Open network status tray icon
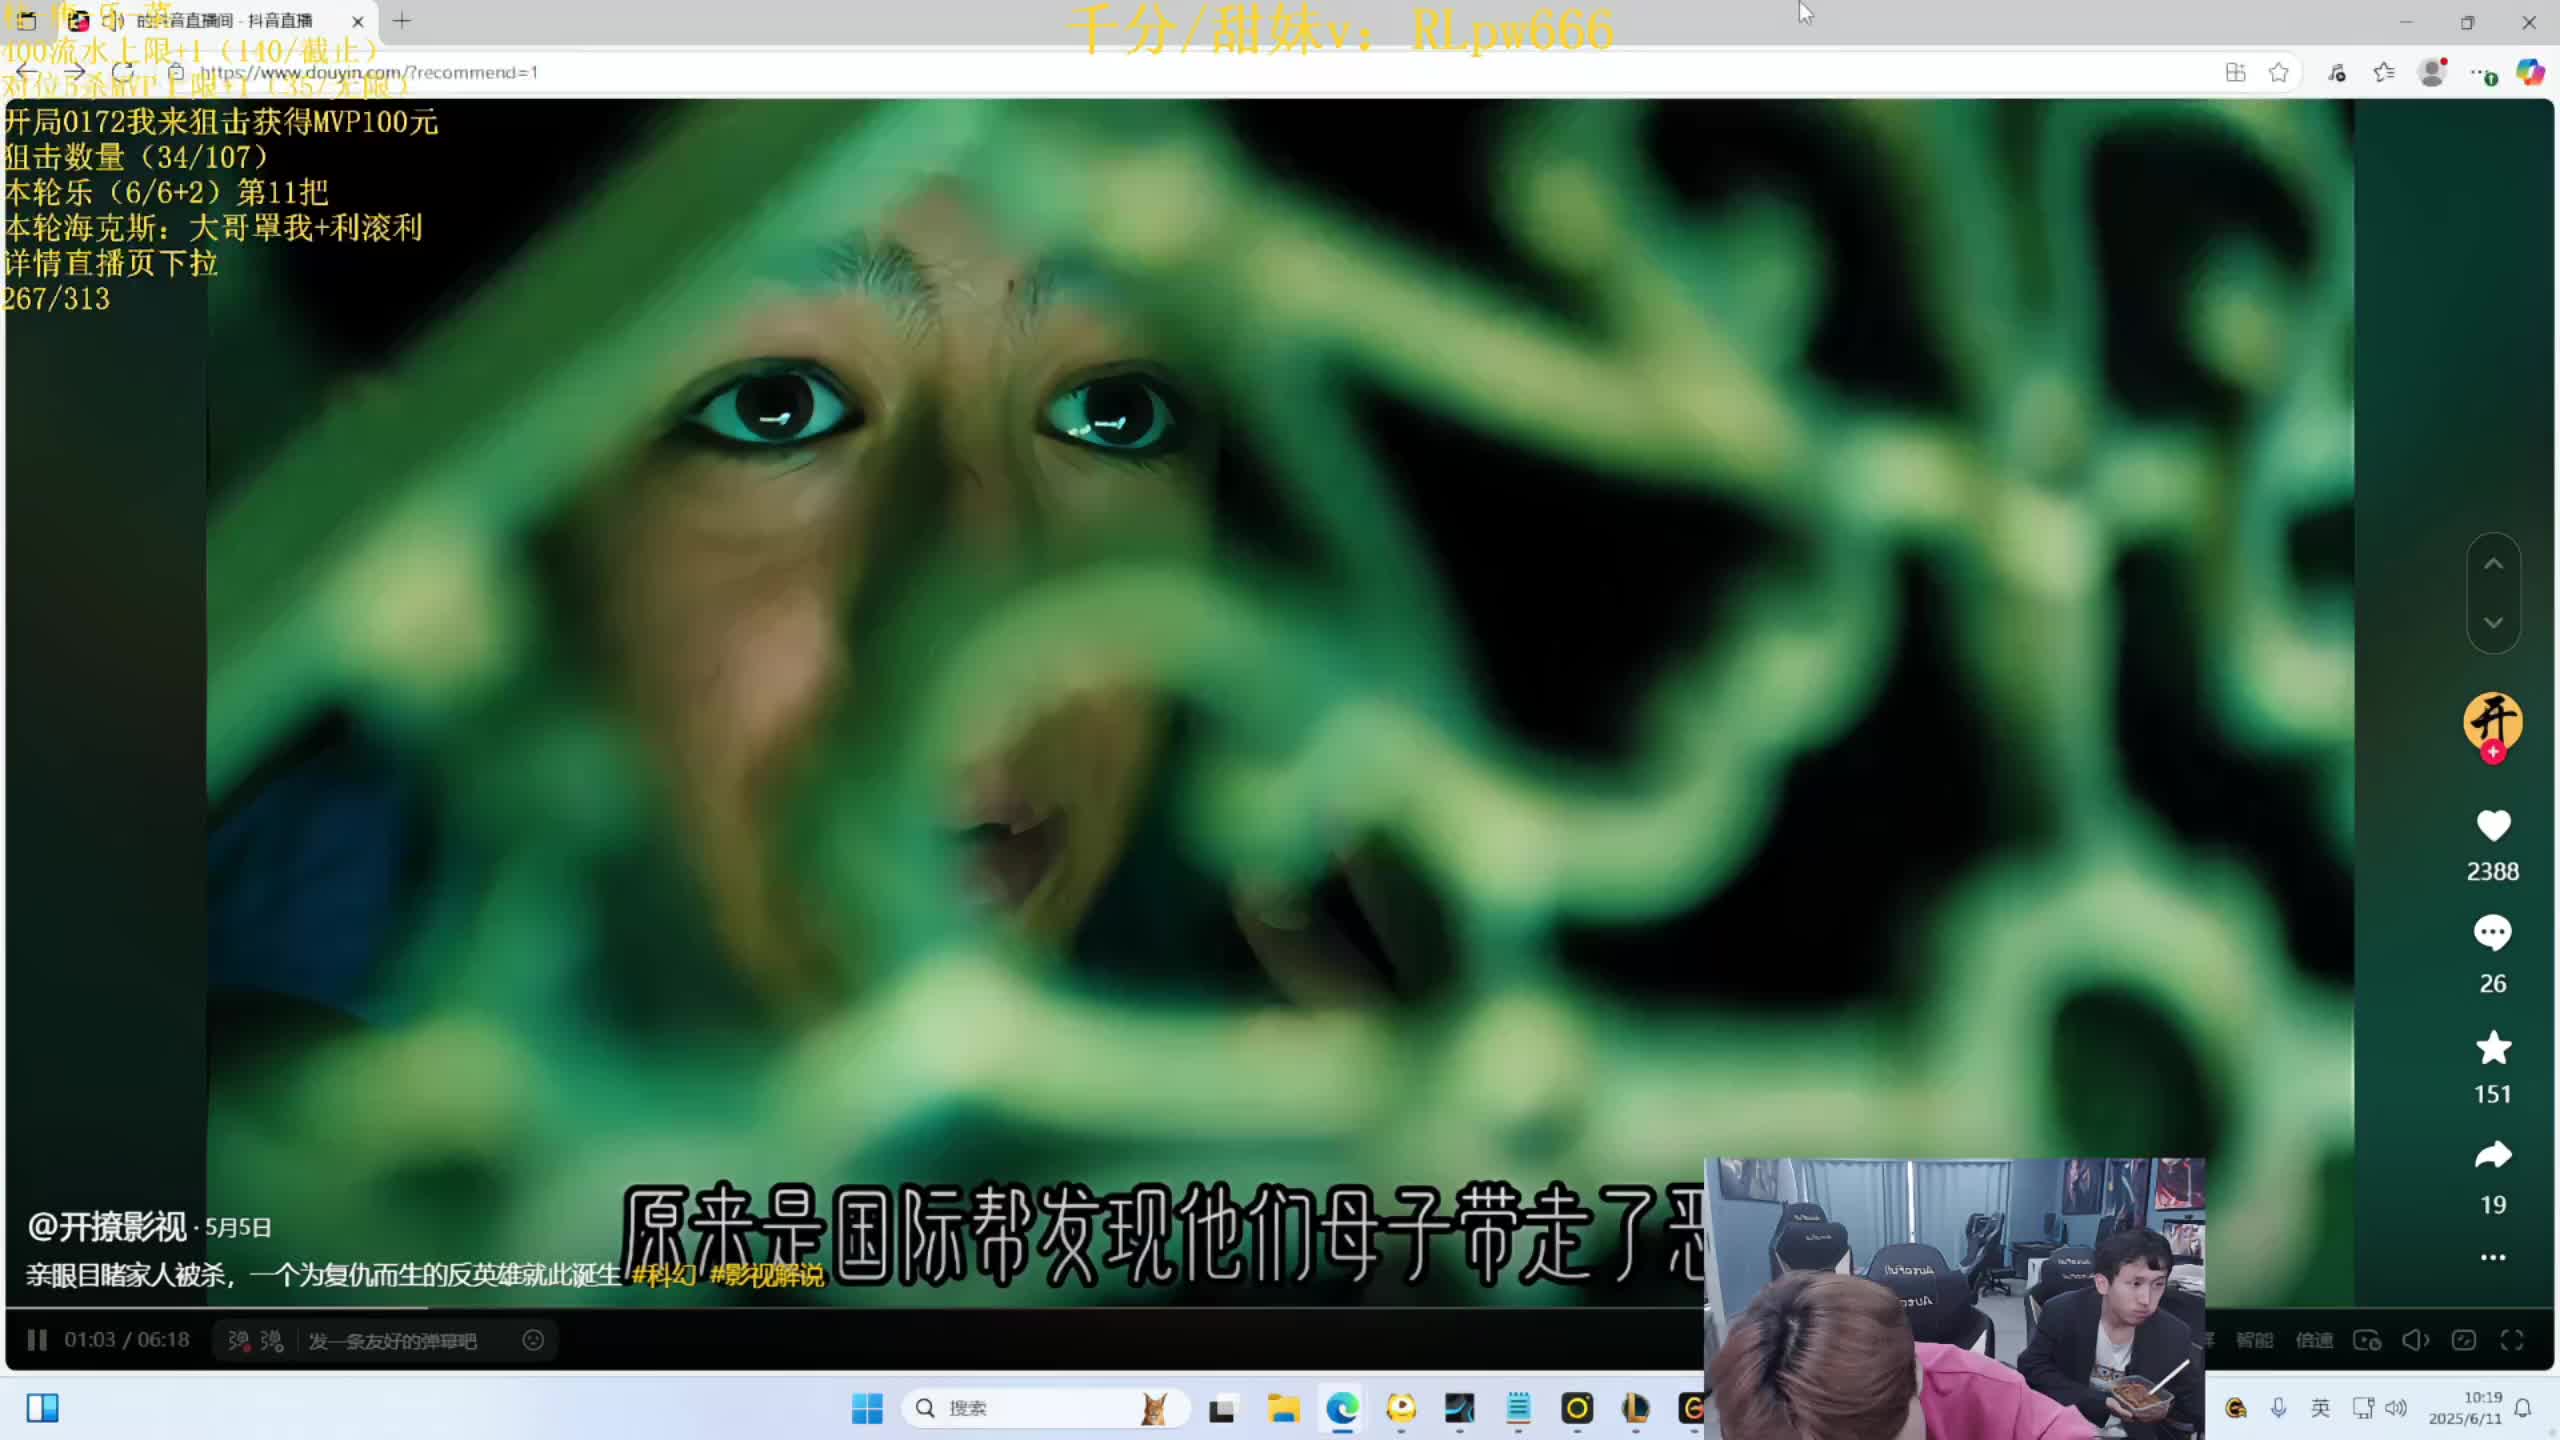2560x1440 pixels. tap(2363, 1408)
